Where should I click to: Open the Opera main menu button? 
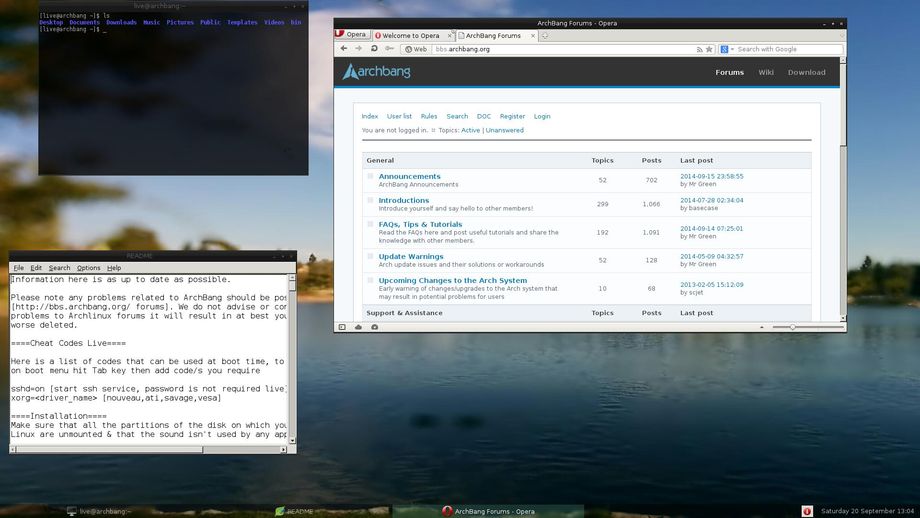[351, 35]
